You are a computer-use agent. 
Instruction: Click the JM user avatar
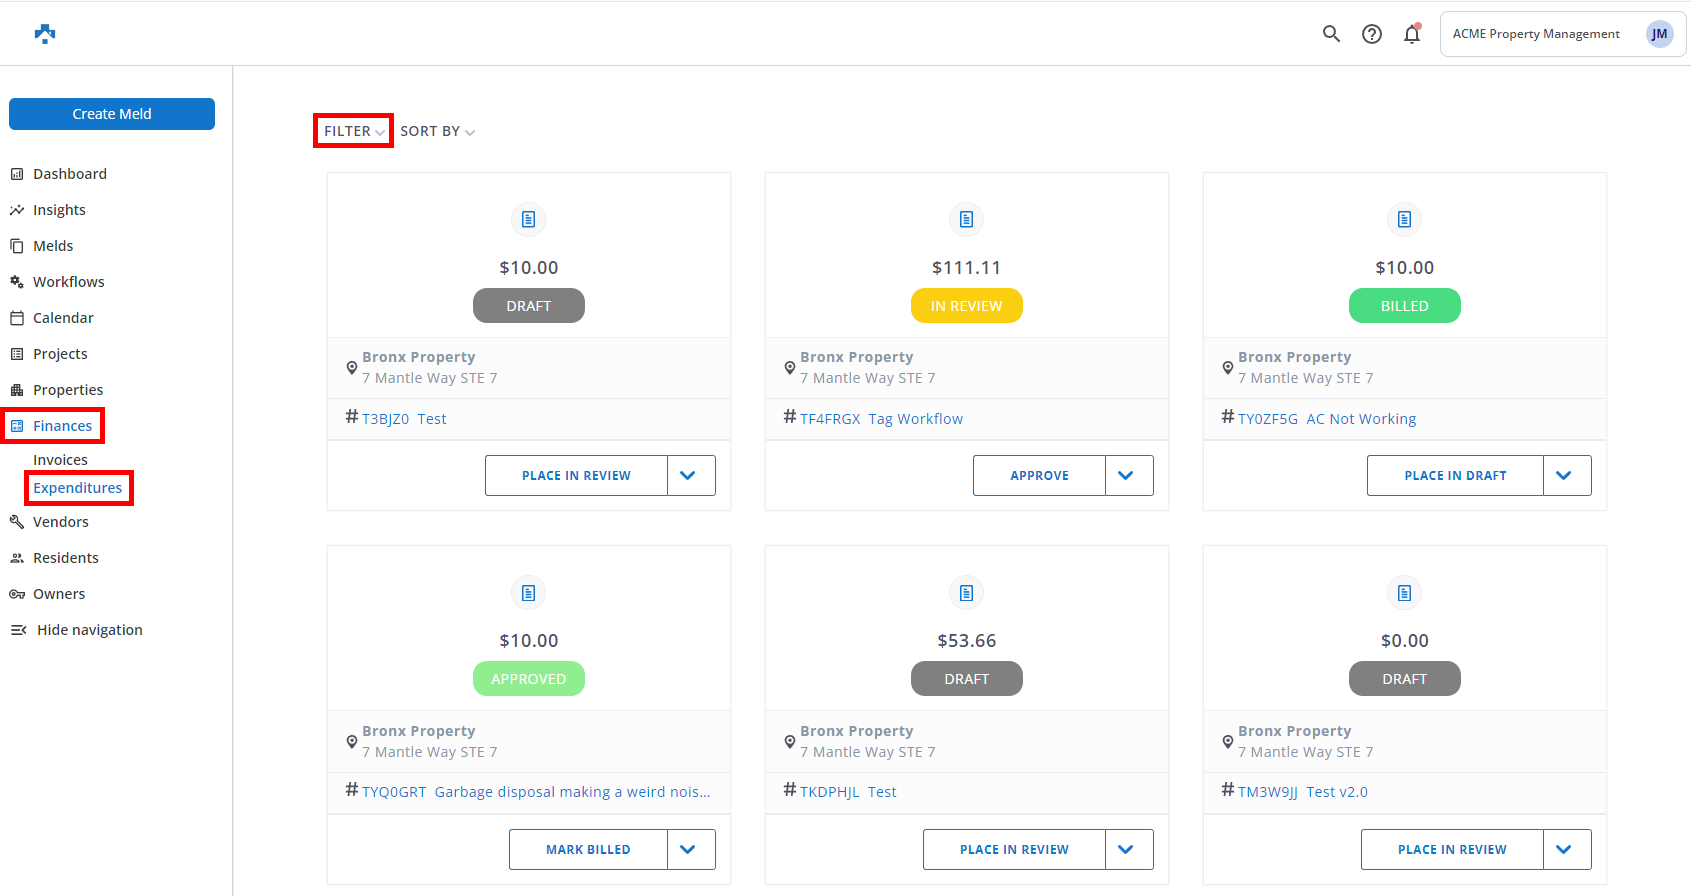[1659, 34]
